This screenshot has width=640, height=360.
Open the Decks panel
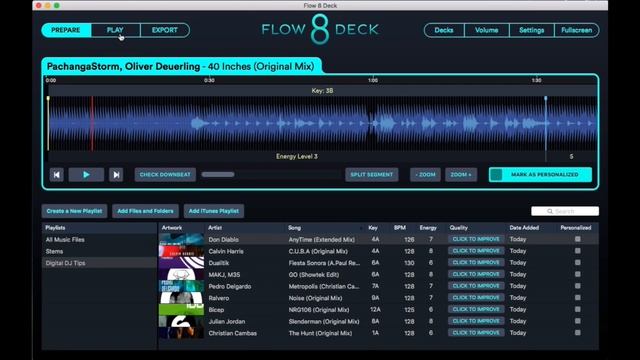pos(444,30)
